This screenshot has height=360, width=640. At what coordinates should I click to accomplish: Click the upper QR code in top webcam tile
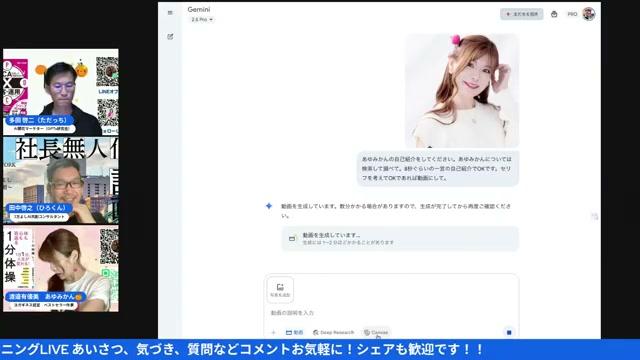point(107,72)
